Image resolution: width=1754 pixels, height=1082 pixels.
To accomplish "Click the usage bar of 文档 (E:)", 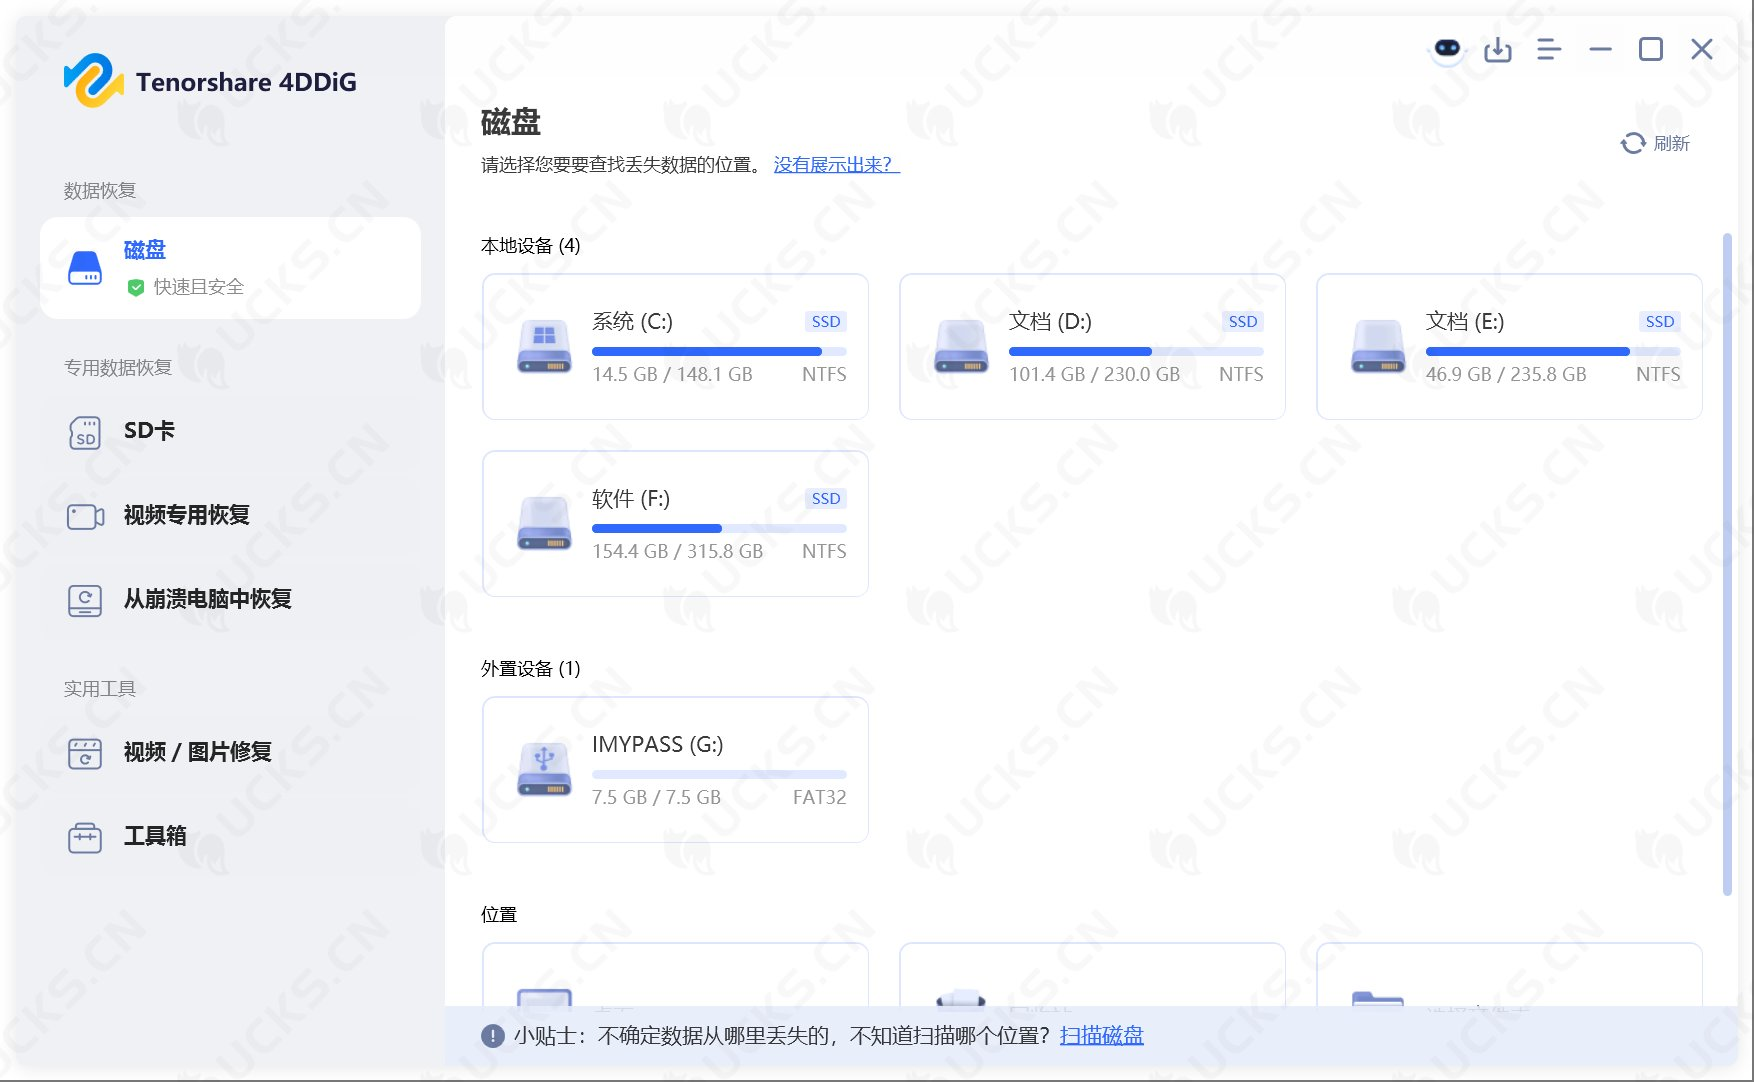I will (1553, 351).
